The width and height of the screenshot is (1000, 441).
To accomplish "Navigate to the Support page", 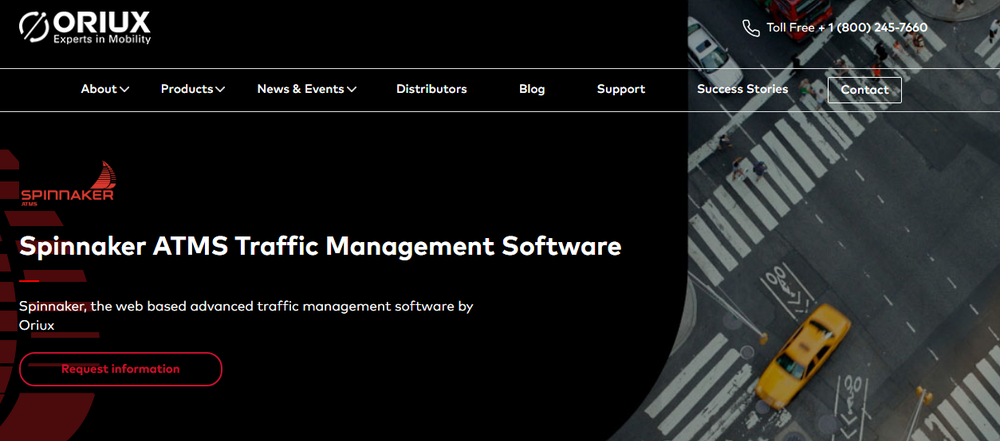I will [621, 89].
